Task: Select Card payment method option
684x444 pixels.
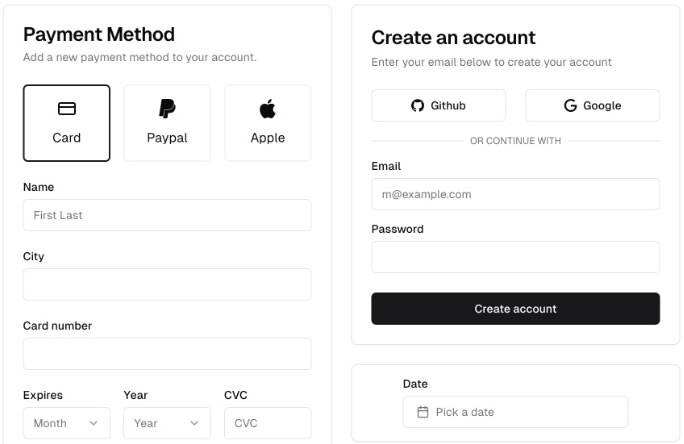Action: point(67,123)
